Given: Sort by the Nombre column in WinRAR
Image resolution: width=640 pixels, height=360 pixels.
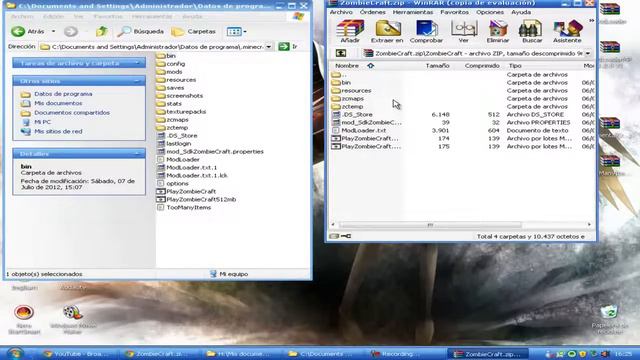Looking at the screenshot, I should pyautogui.click(x=347, y=66).
